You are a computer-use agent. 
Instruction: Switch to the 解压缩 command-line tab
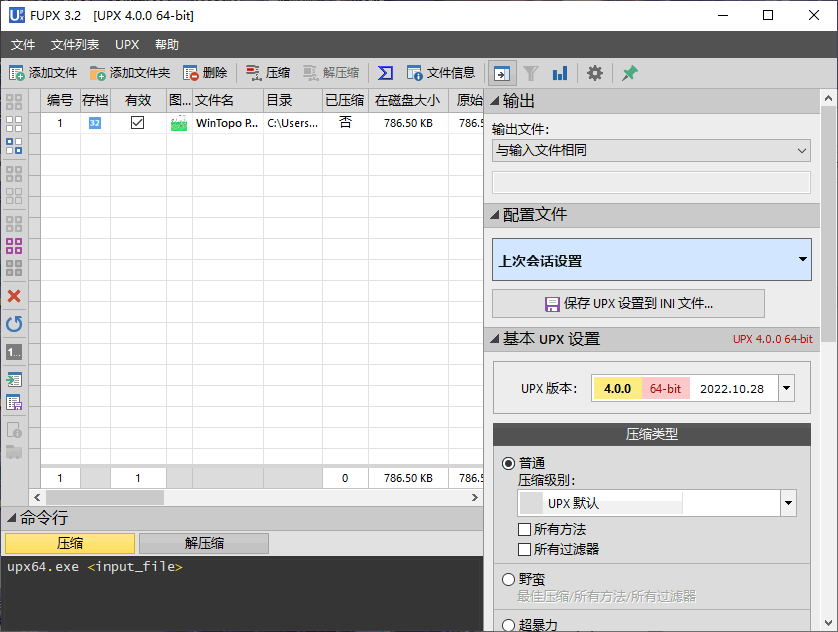[204, 543]
